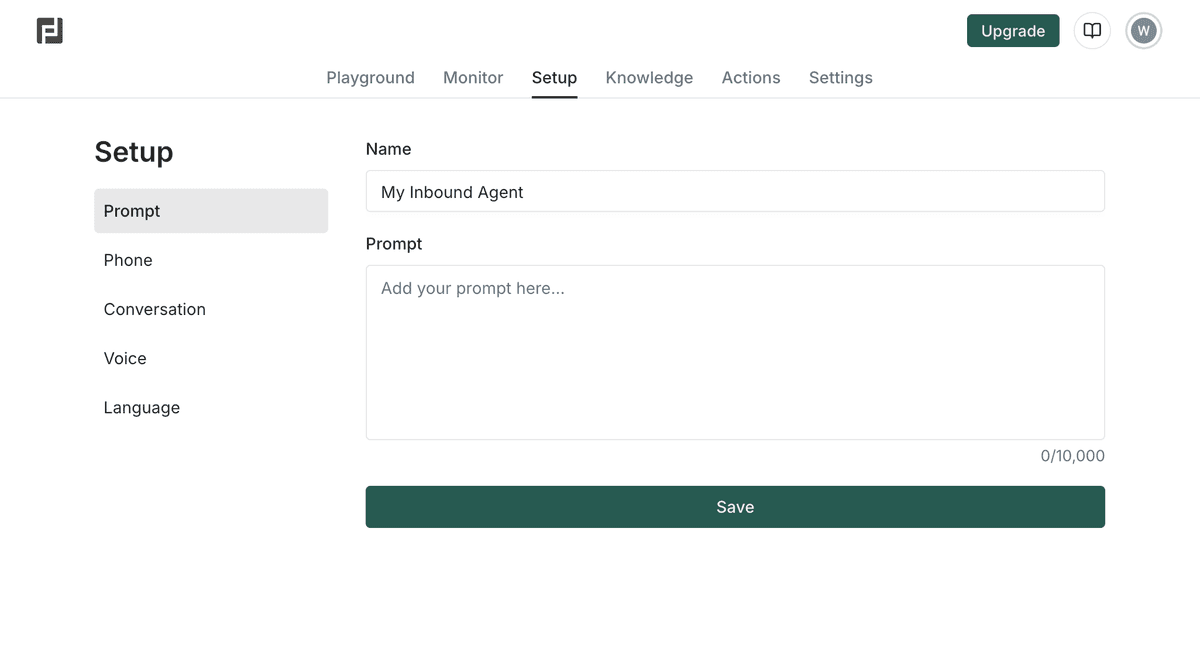Navigate to the Settings tab
This screenshot has height=661, width=1200.
click(840, 77)
